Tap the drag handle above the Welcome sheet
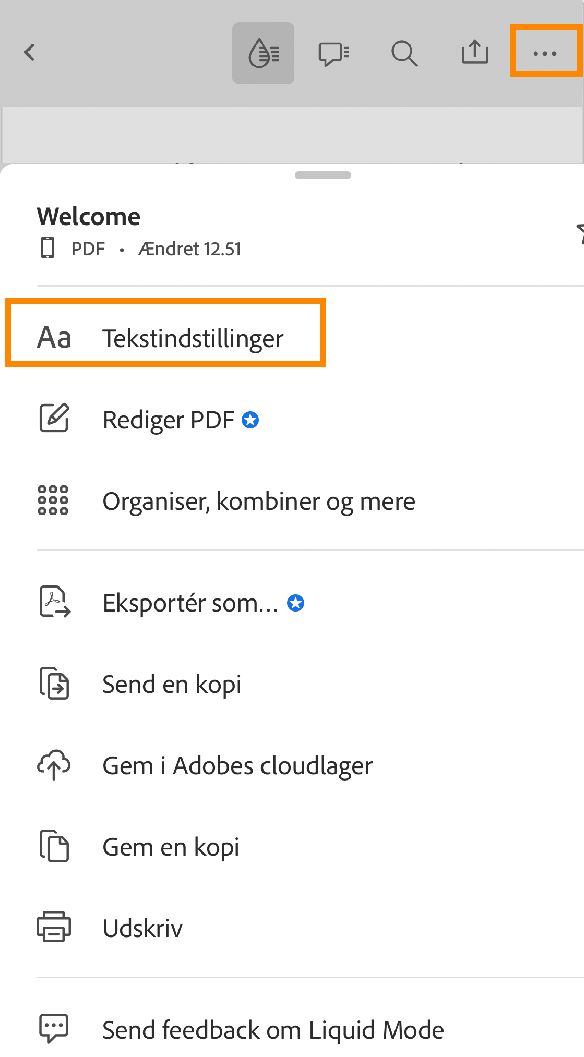This screenshot has height=1057, width=584. pos(322,174)
